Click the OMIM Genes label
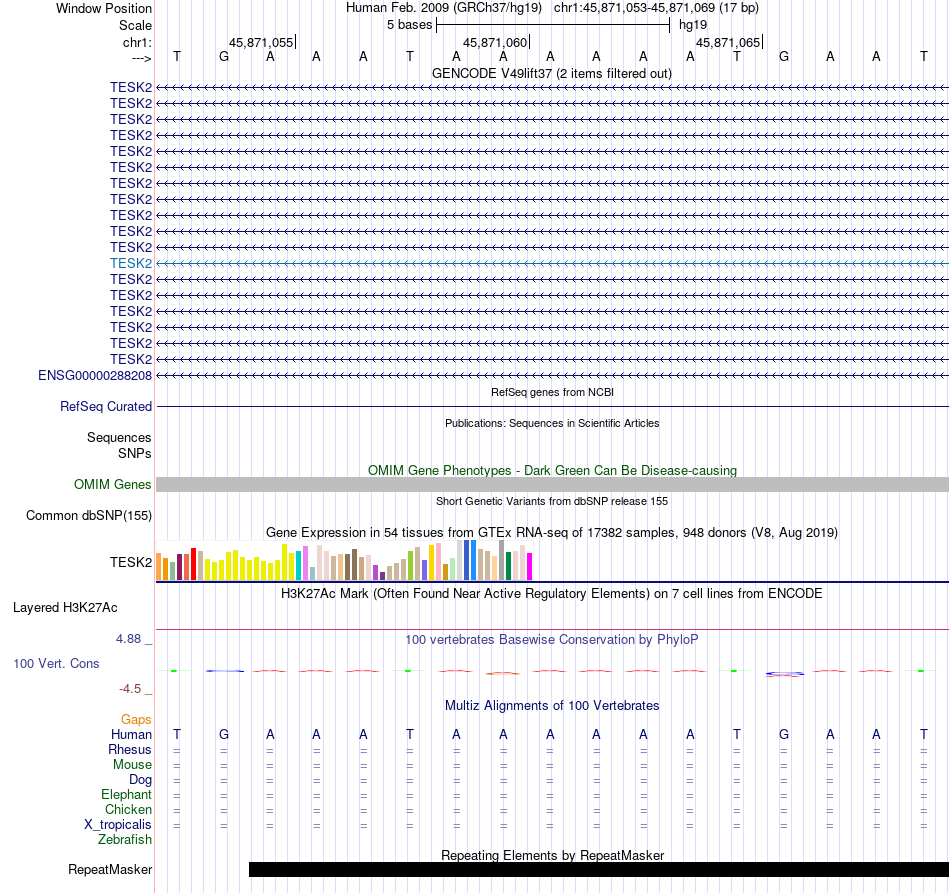Screen dimensions: 950x893 coord(113,485)
